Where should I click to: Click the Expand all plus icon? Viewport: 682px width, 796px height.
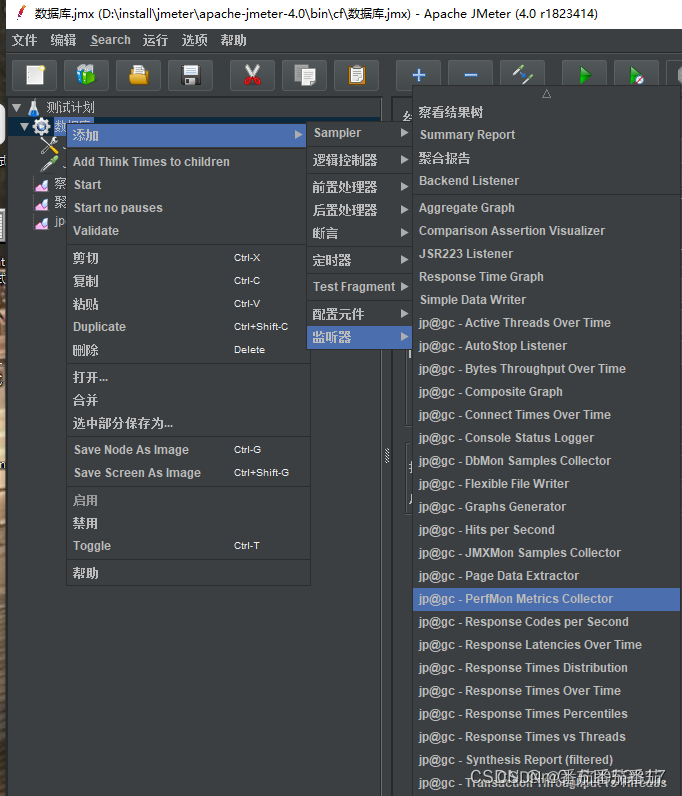click(418, 75)
